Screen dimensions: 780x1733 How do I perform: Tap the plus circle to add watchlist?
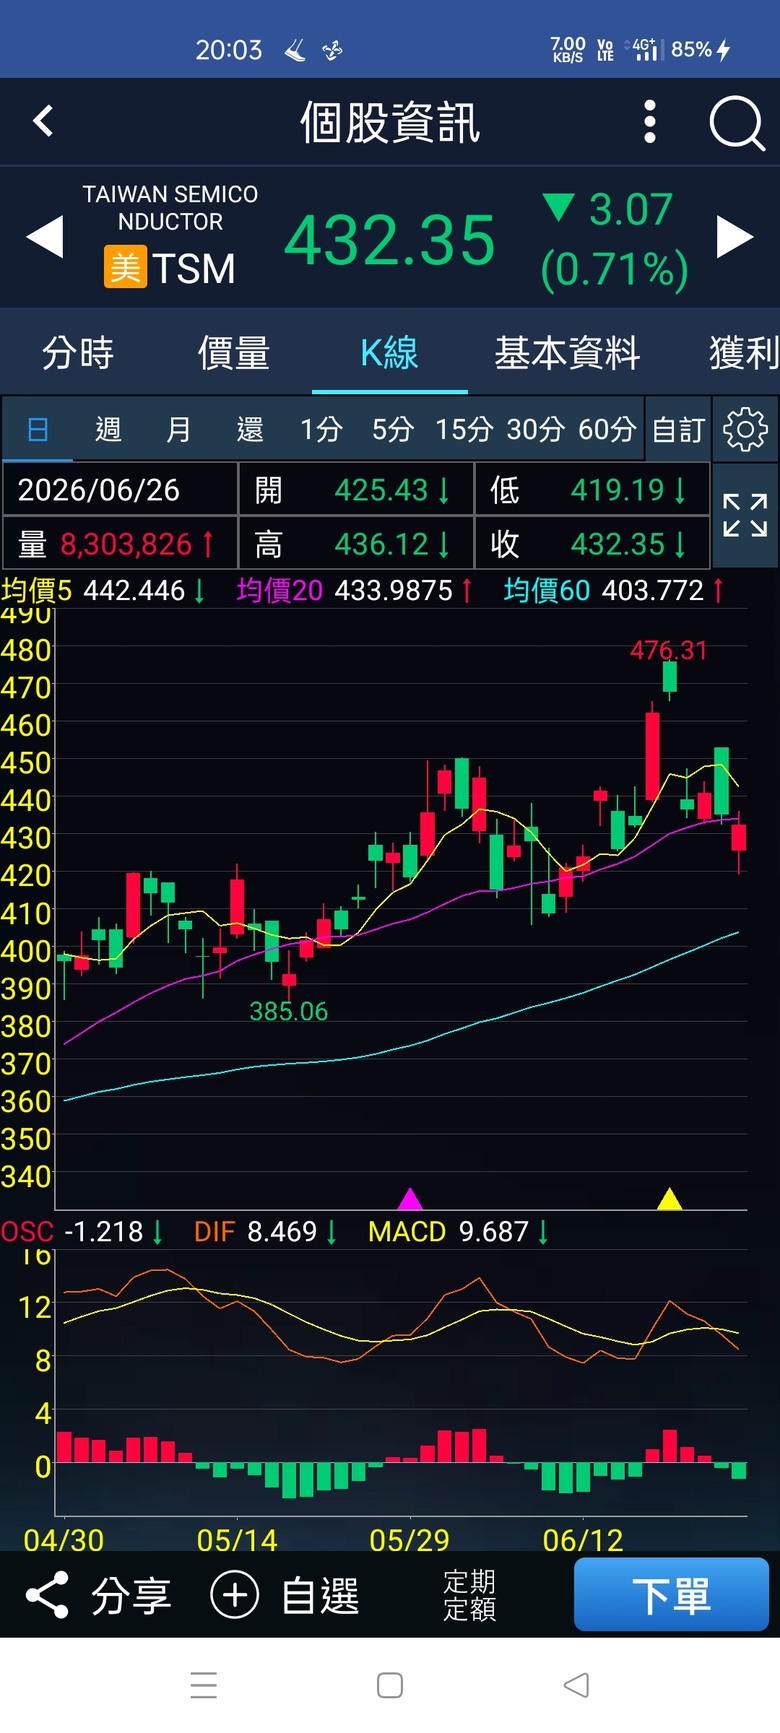[x=235, y=1594]
